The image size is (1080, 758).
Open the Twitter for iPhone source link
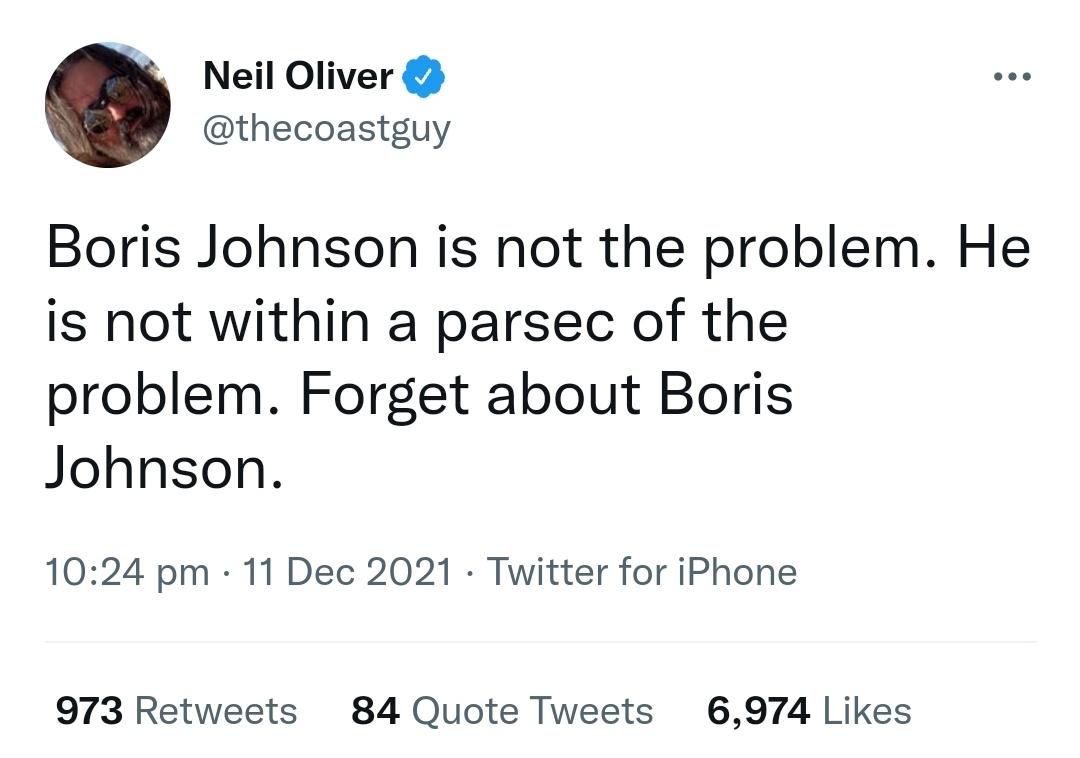point(641,572)
